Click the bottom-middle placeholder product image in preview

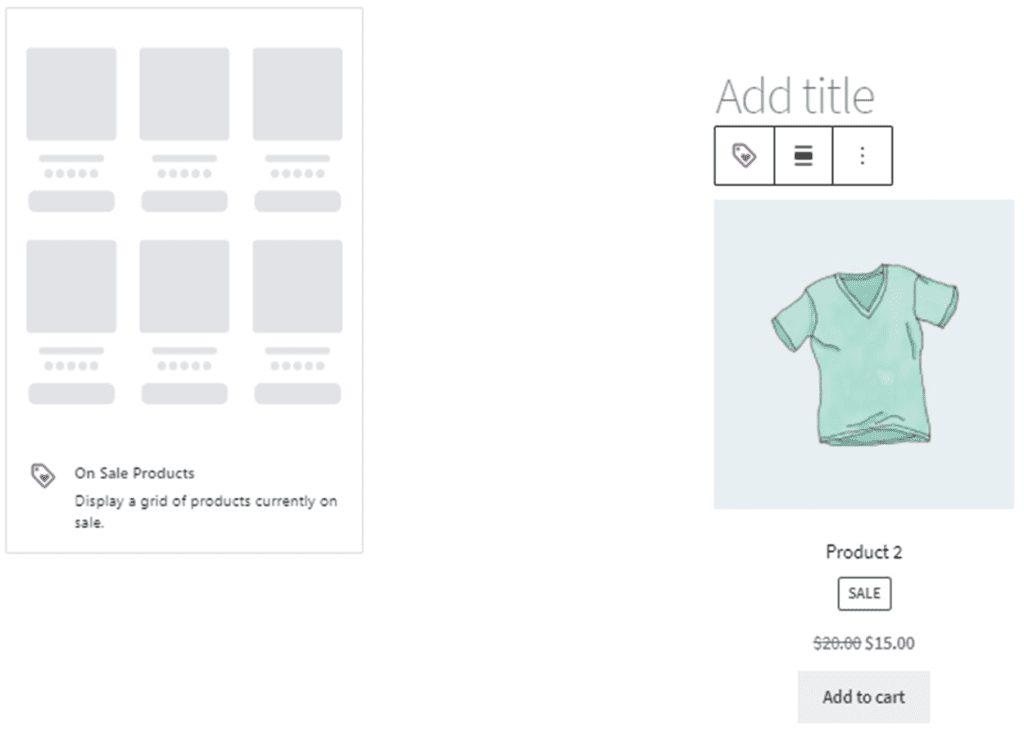184,286
